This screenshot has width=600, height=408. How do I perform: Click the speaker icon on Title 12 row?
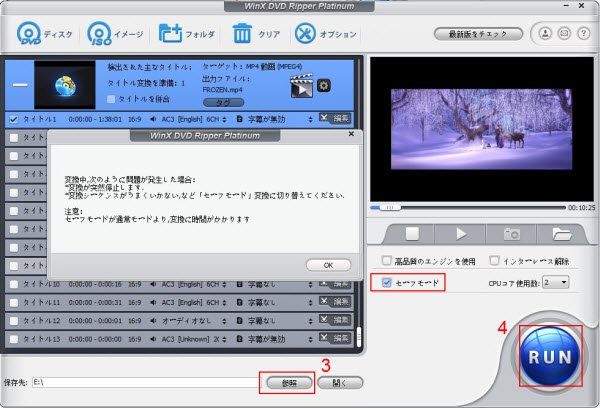153,321
